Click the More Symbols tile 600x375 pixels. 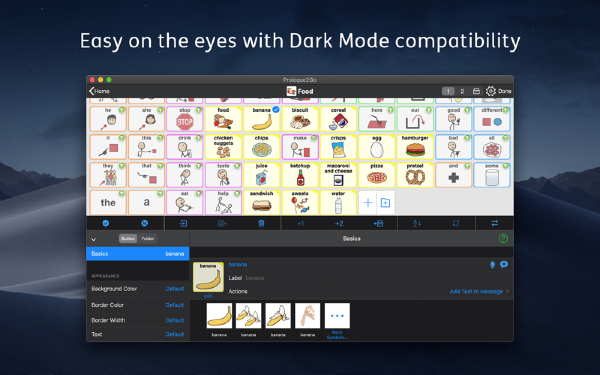tap(337, 321)
